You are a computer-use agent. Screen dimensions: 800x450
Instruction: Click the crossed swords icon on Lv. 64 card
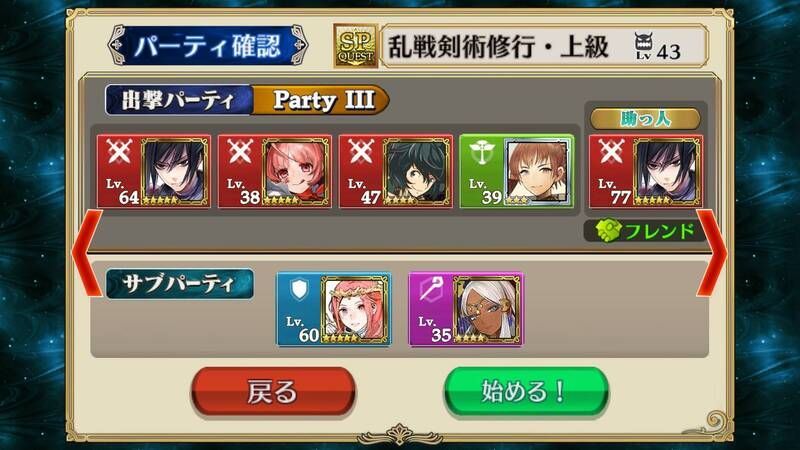119,152
